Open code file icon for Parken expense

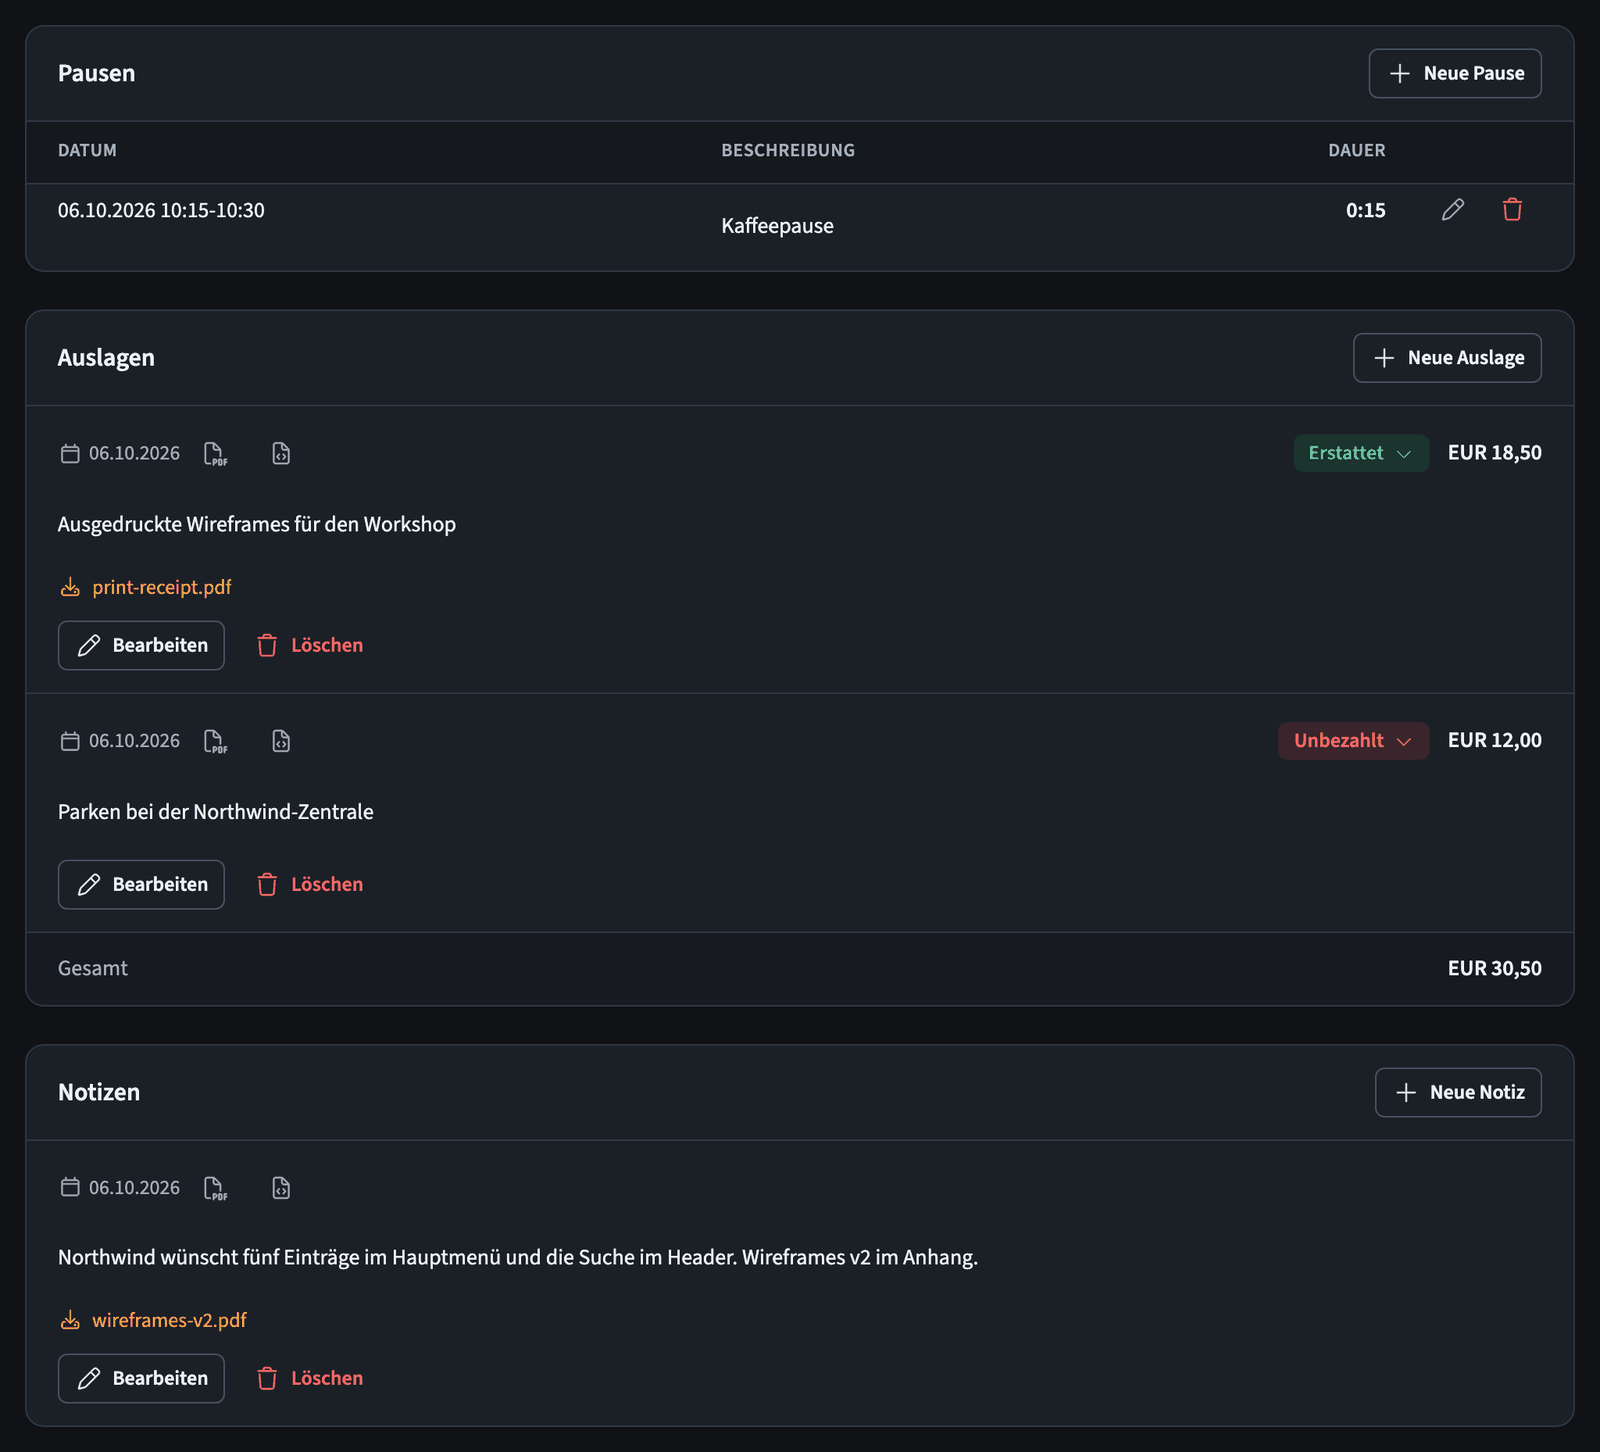[x=281, y=741]
